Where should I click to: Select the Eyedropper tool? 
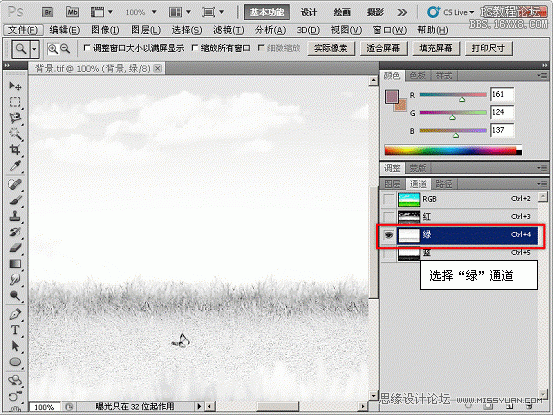(x=15, y=165)
